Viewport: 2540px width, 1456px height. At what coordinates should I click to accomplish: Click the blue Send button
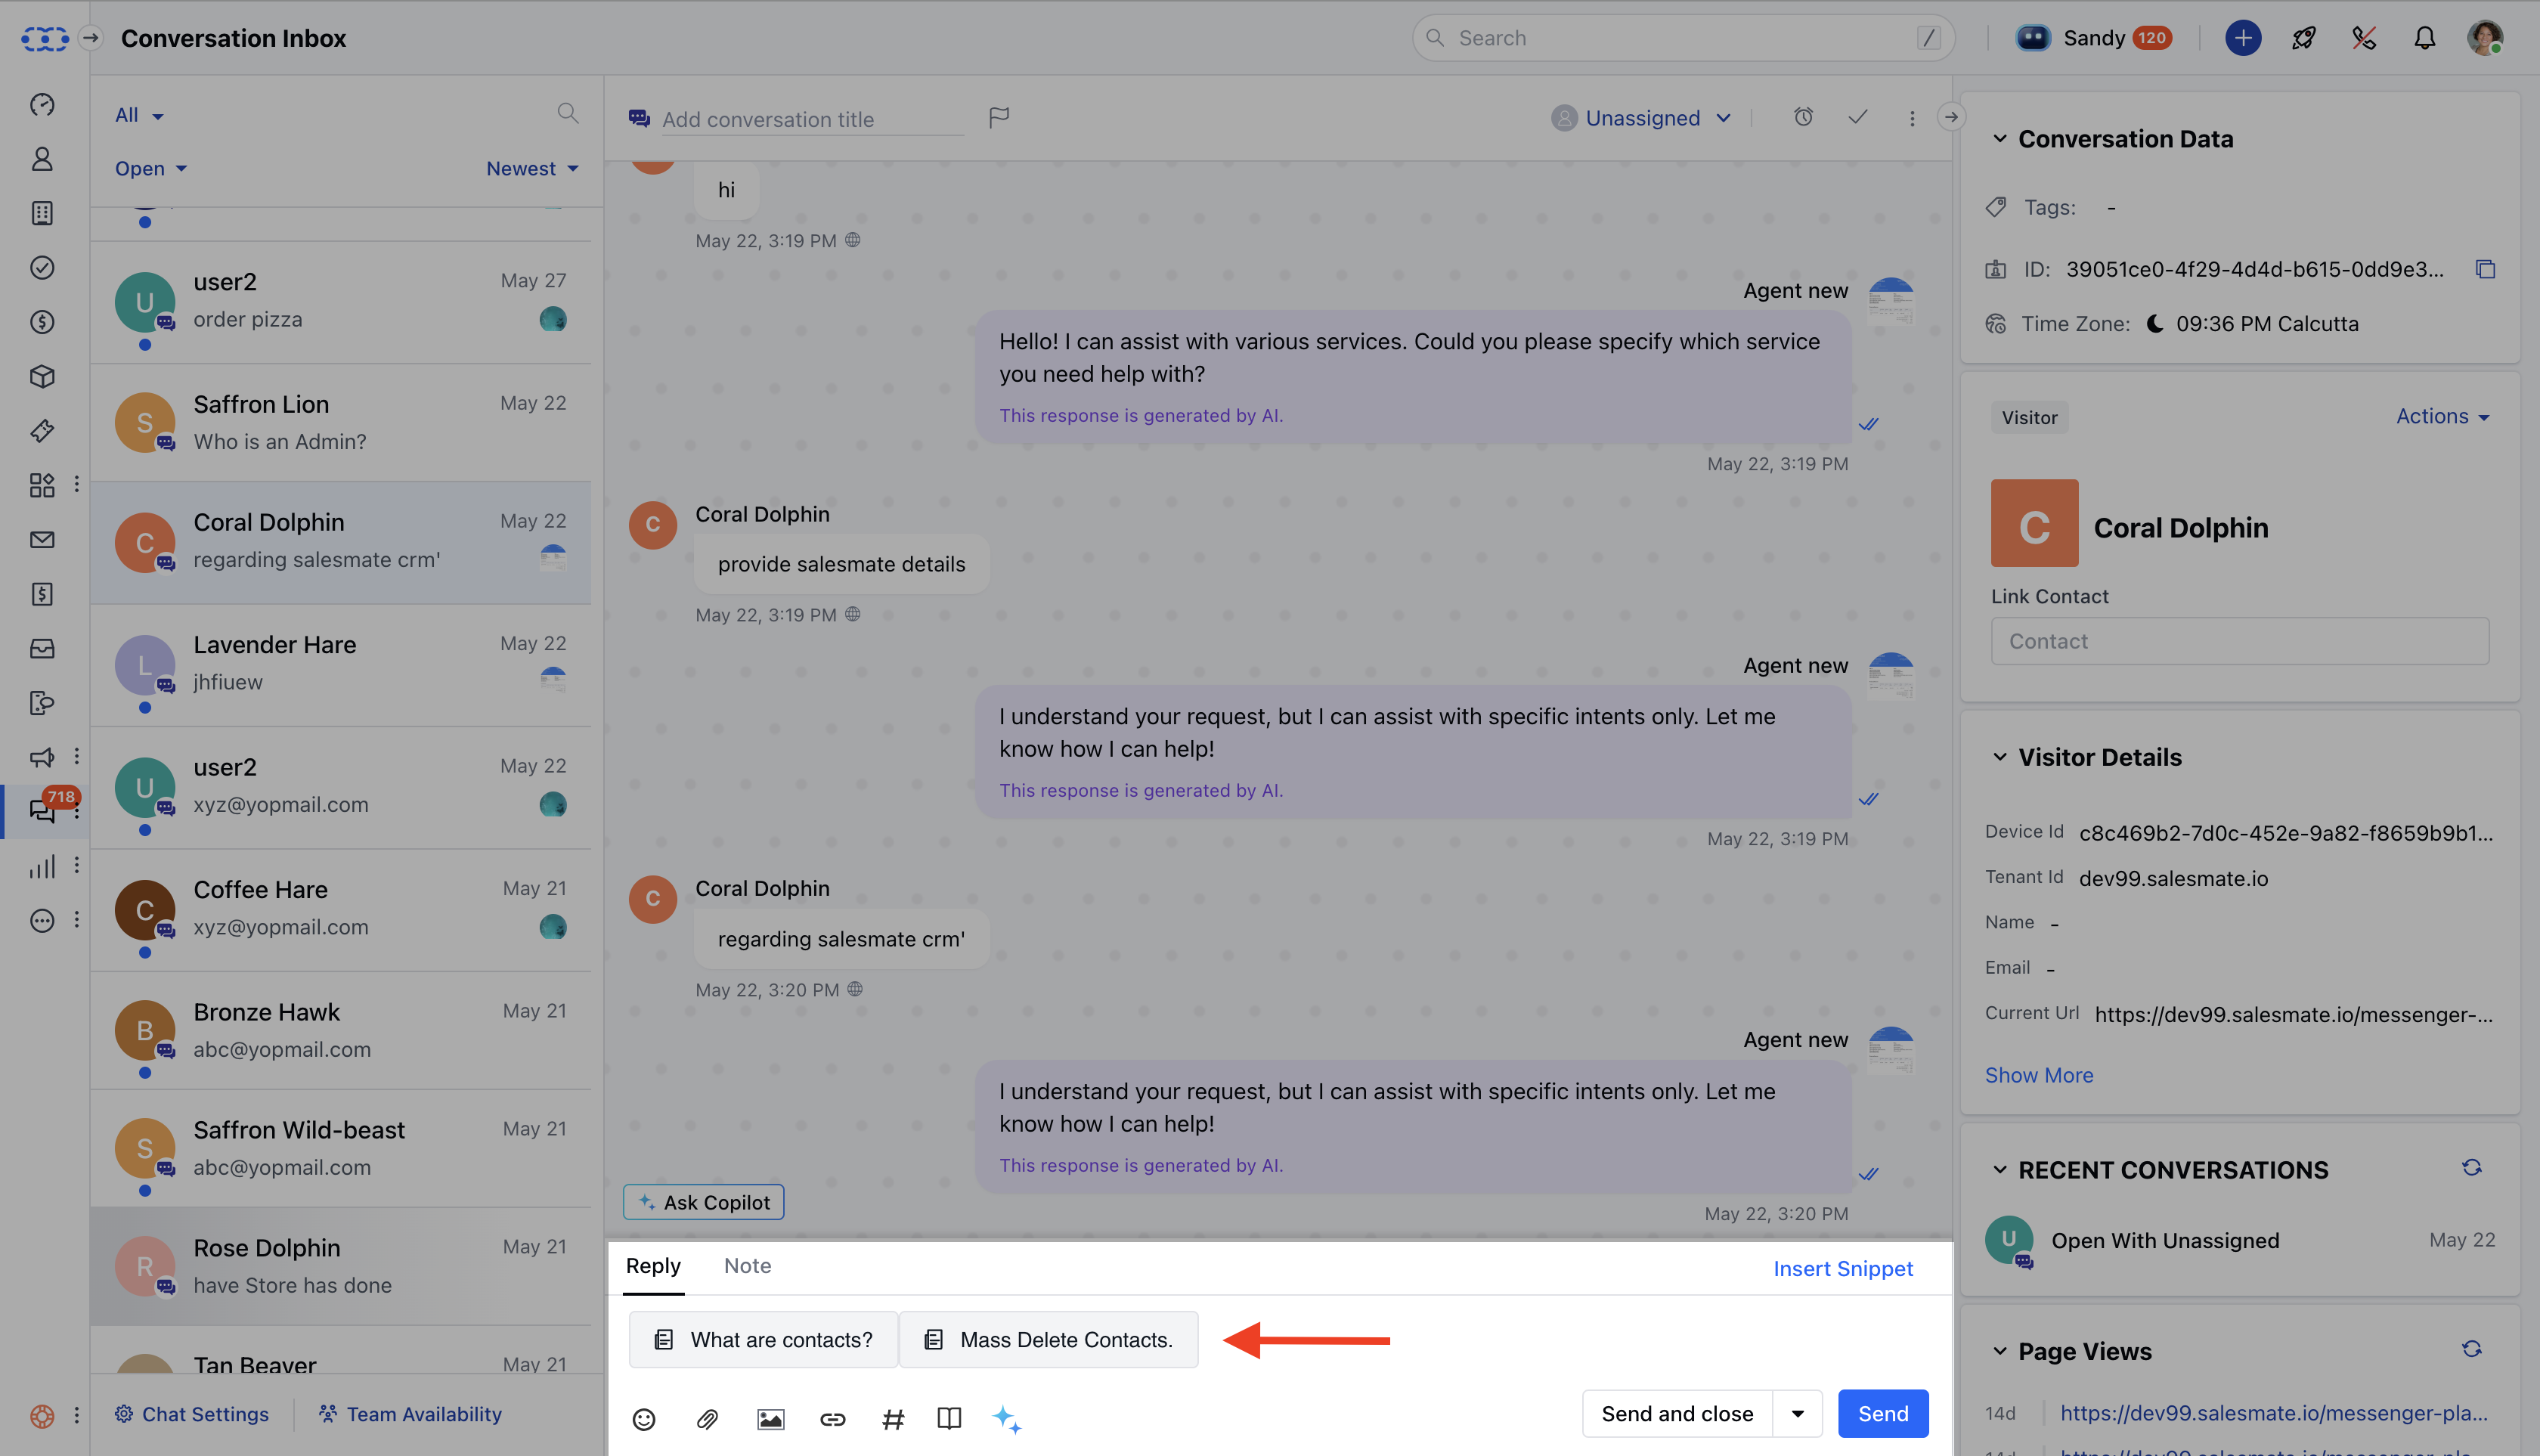pyautogui.click(x=1882, y=1414)
